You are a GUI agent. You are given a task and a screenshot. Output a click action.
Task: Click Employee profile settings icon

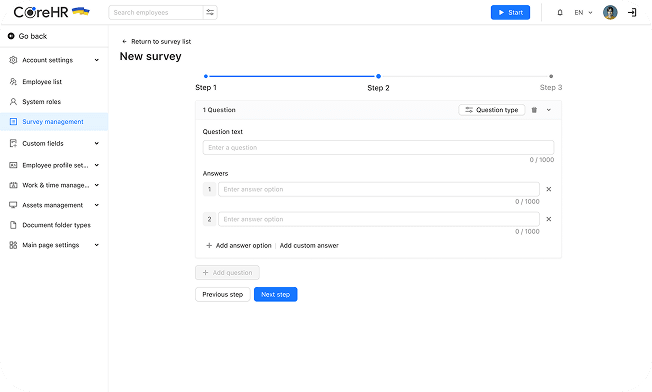coord(13,165)
